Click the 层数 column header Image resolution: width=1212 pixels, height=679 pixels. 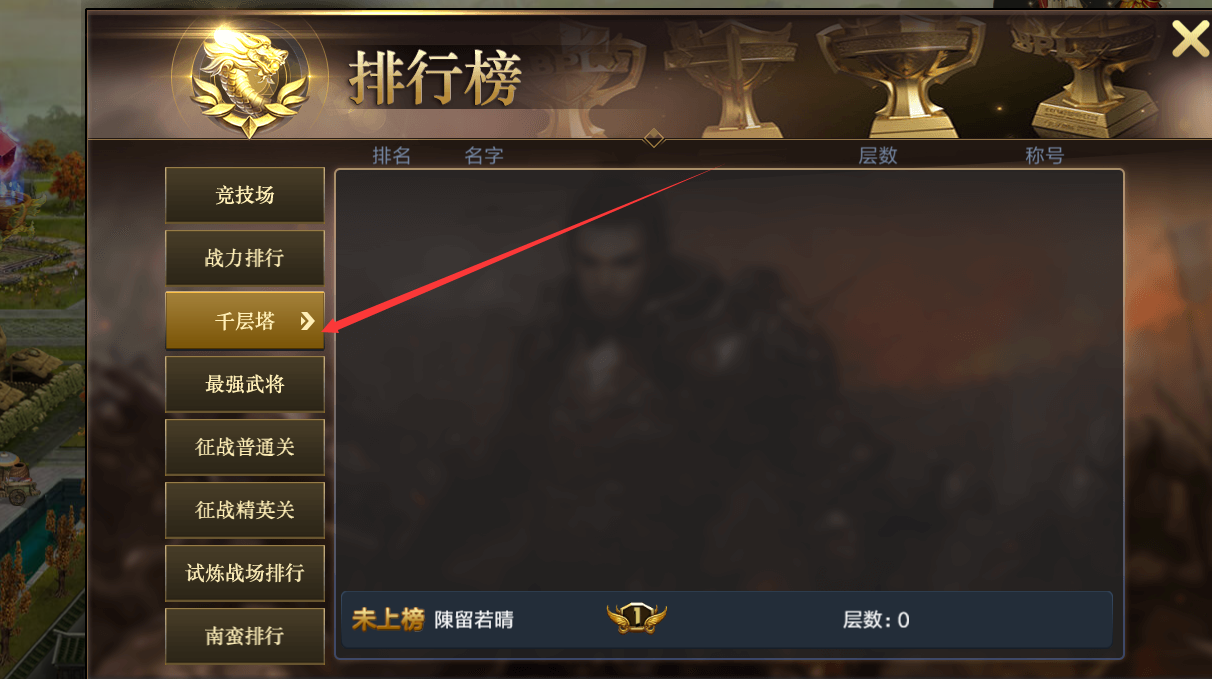[878, 156]
